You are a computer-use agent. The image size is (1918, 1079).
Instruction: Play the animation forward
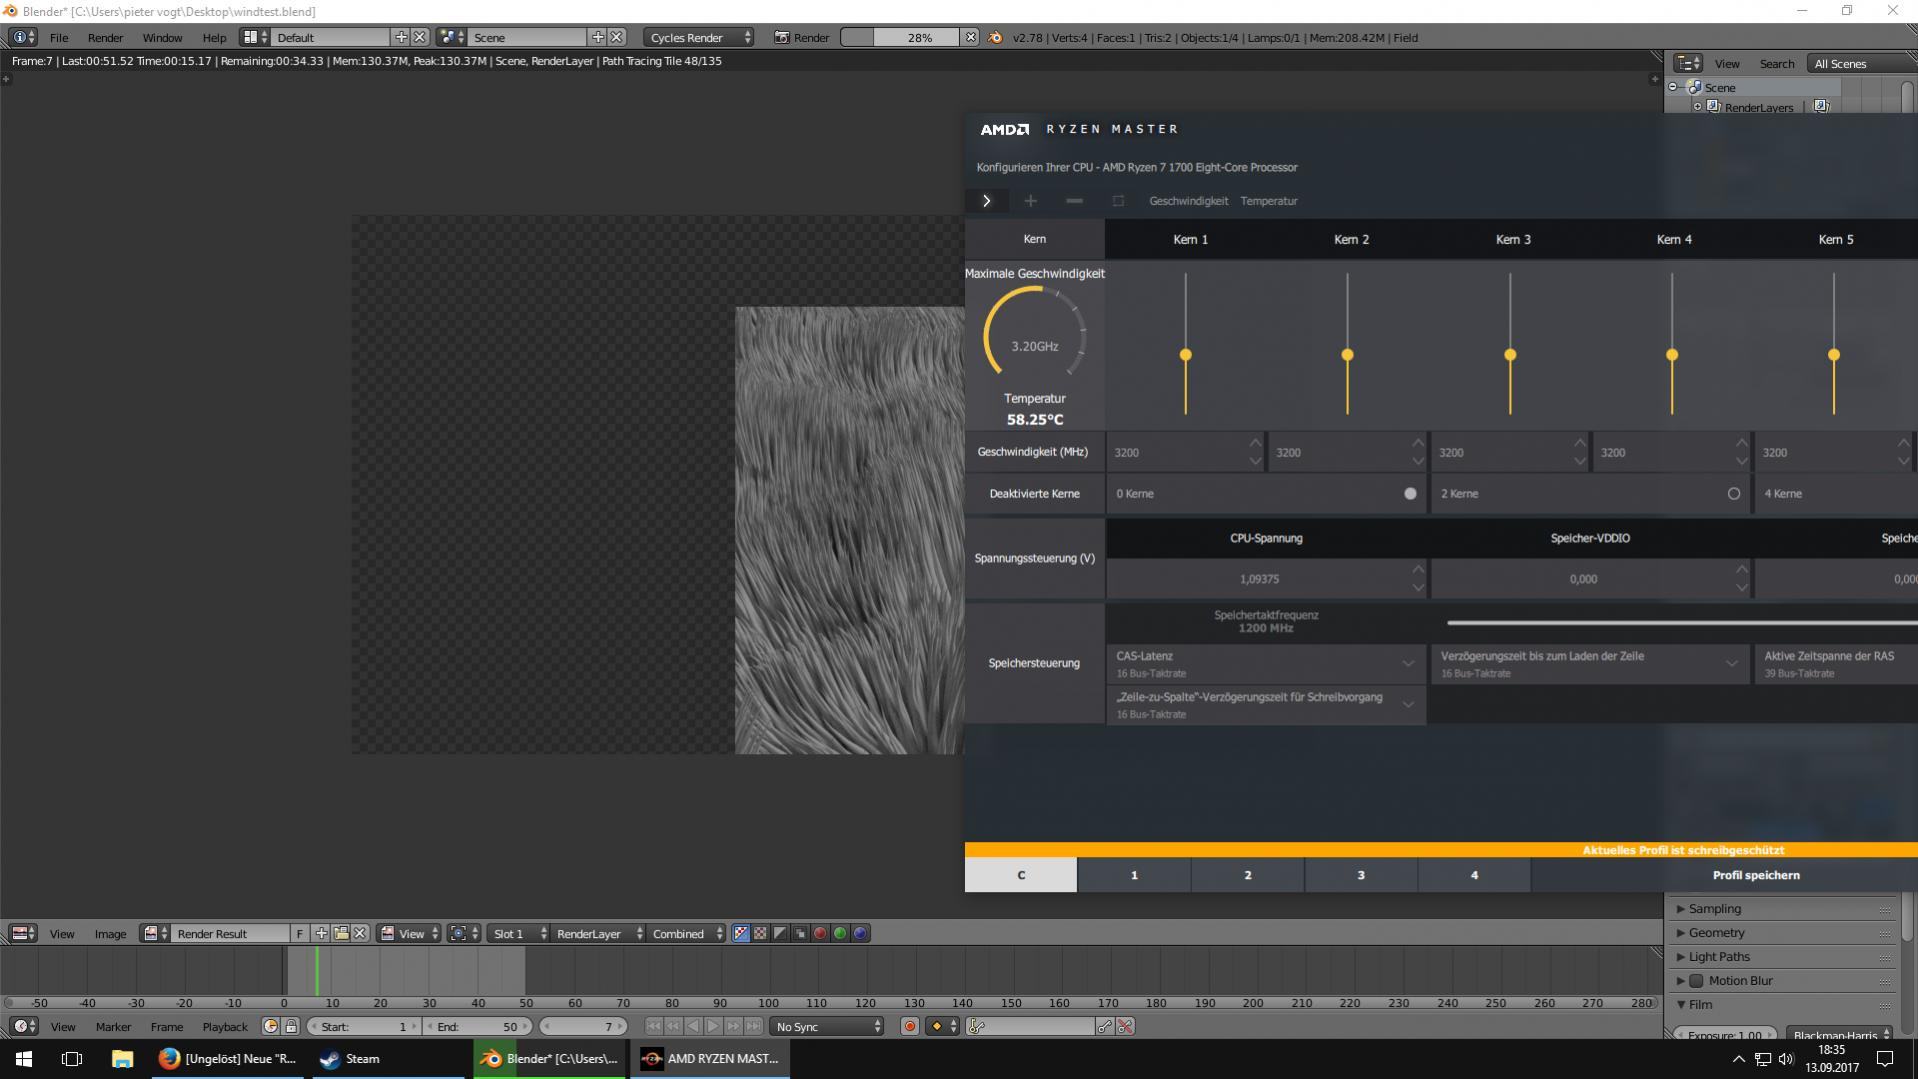[713, 1026]
